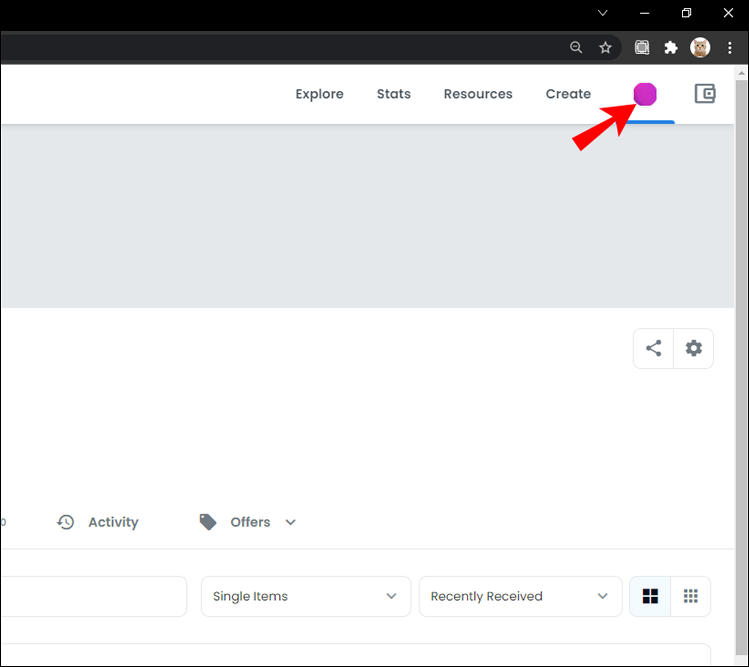Open the screenshot extension icon
Image resolution: width=749 pixels, height=667 pixels.
pyautogui.click(x=642, y=47)
